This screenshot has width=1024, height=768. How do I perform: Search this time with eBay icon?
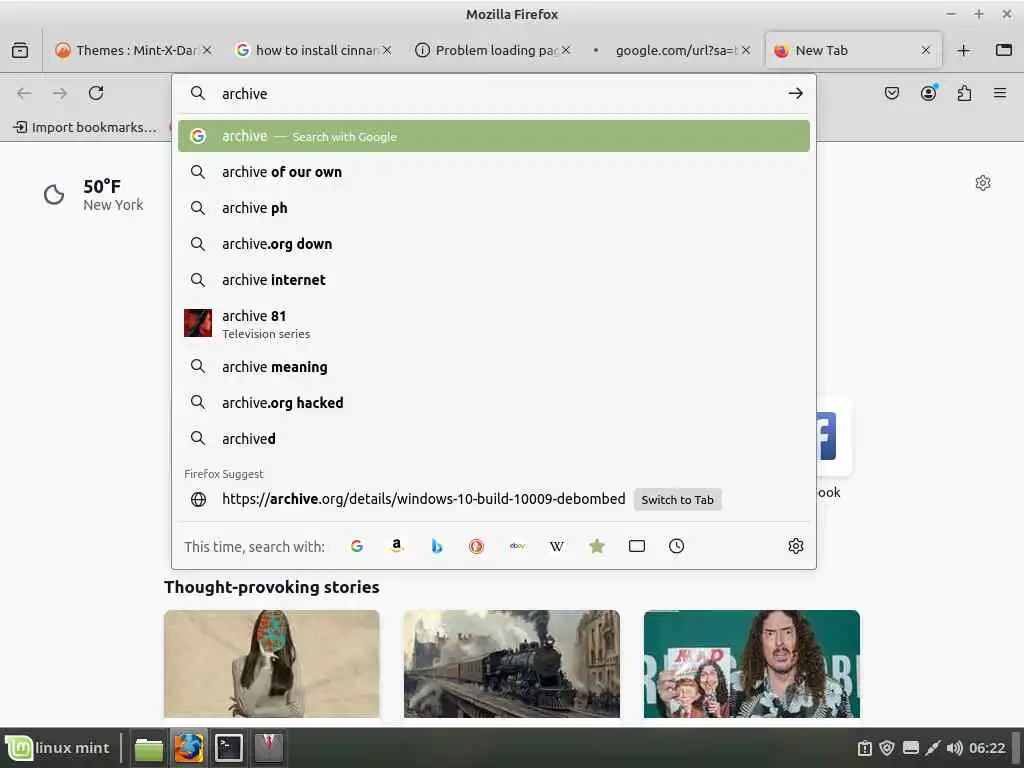pos(517,546)
